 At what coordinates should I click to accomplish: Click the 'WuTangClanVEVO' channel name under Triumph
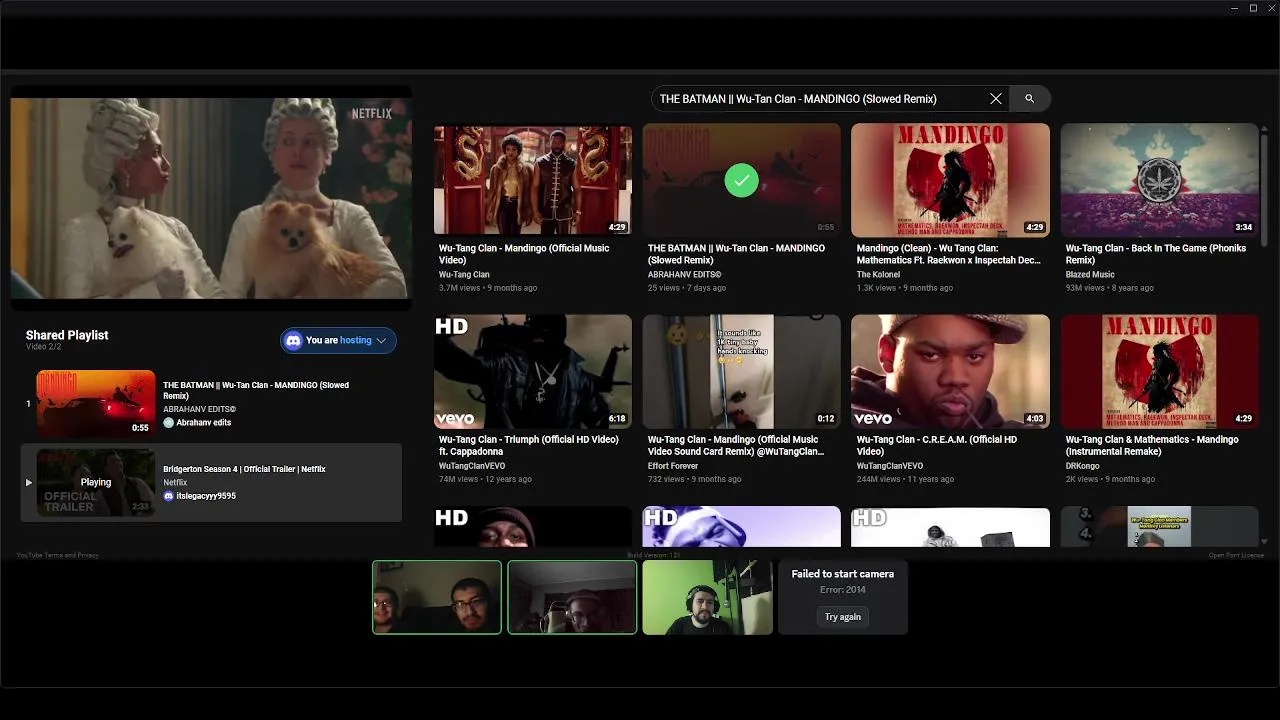pos(472,466)
